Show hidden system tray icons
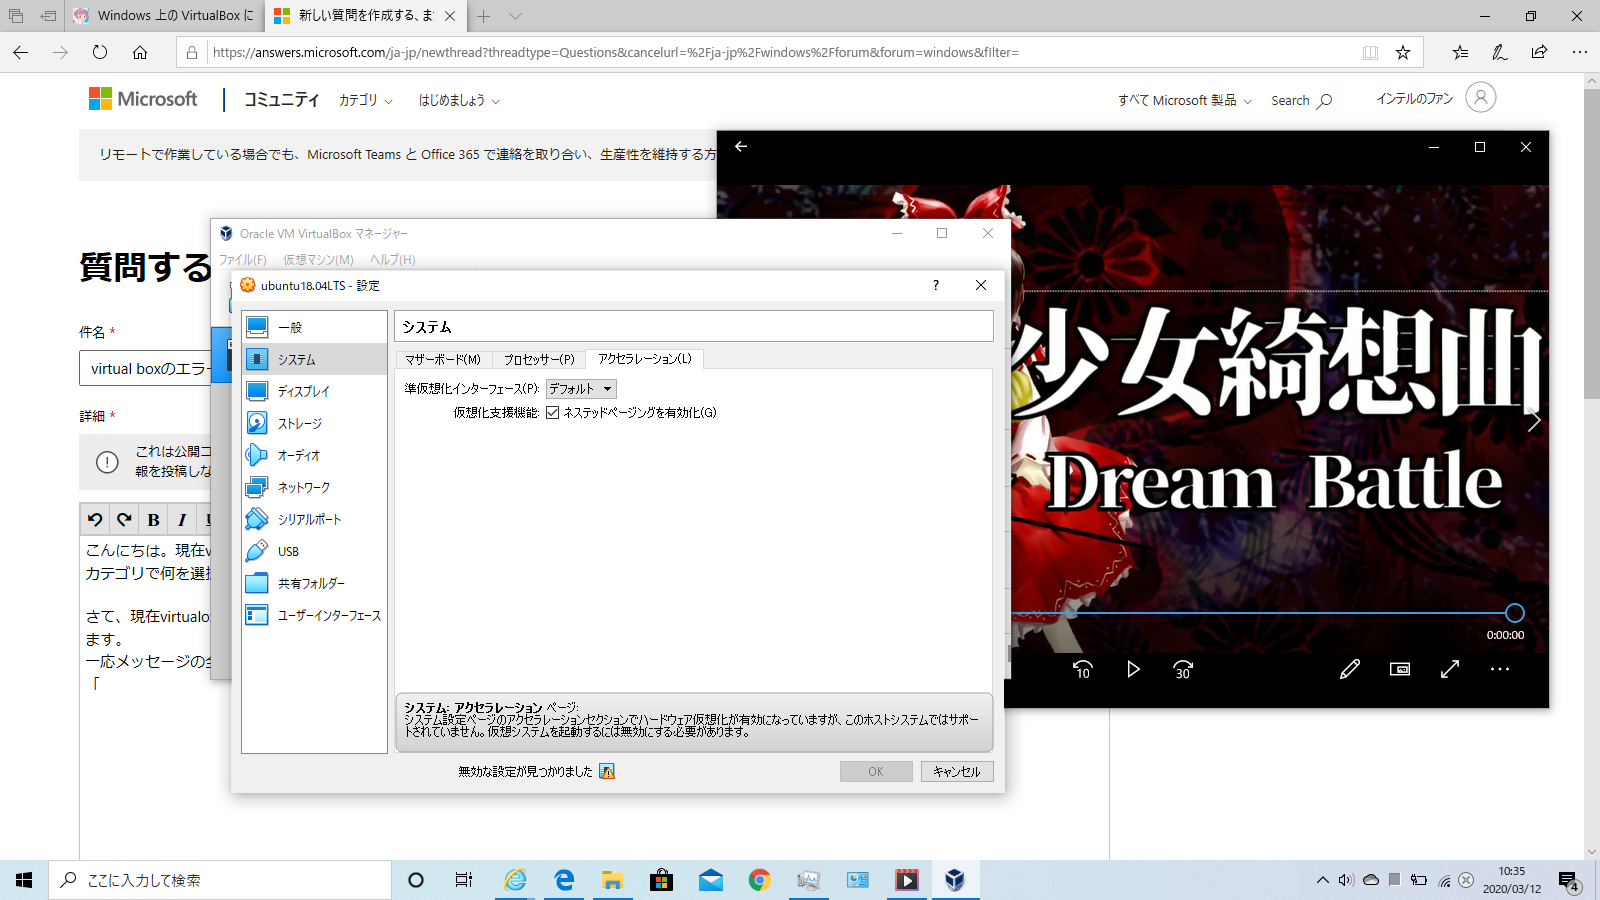The image size is (1600, 900). (x=1322, y=880)
